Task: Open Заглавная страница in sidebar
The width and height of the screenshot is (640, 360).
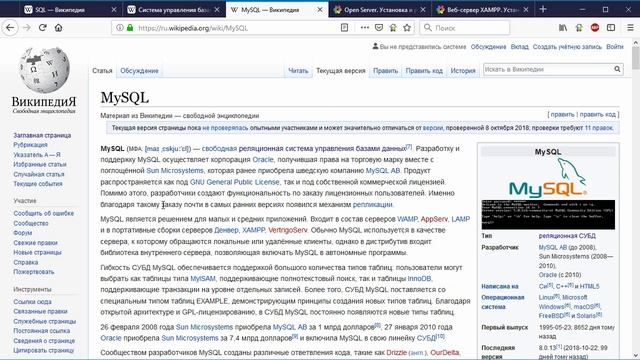Action: (x=42, y=135)
